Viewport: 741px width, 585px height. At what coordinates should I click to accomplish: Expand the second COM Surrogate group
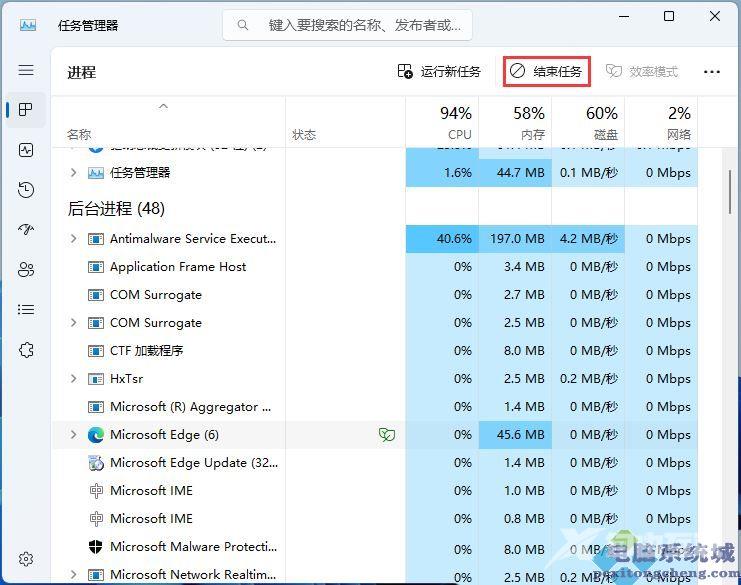click(73, 323)
